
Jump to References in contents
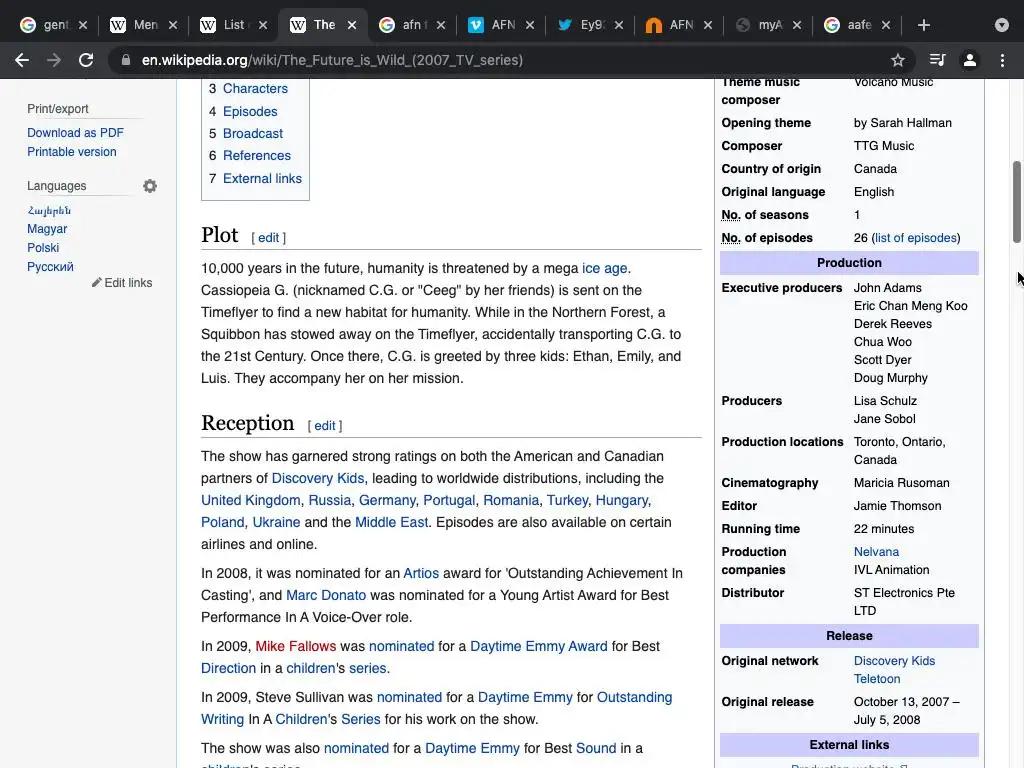(257, 155)
